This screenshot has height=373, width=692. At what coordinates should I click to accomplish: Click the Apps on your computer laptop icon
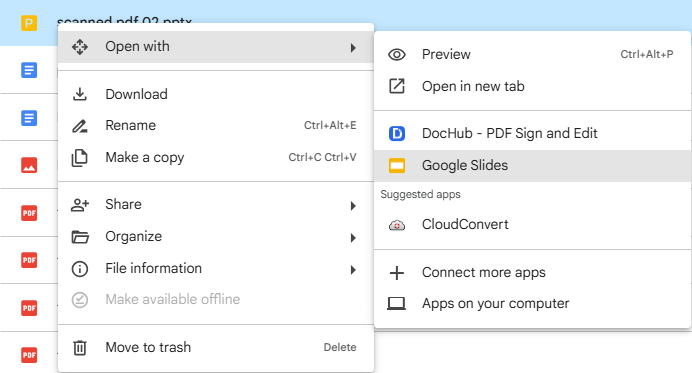click(x=397, y=304)
